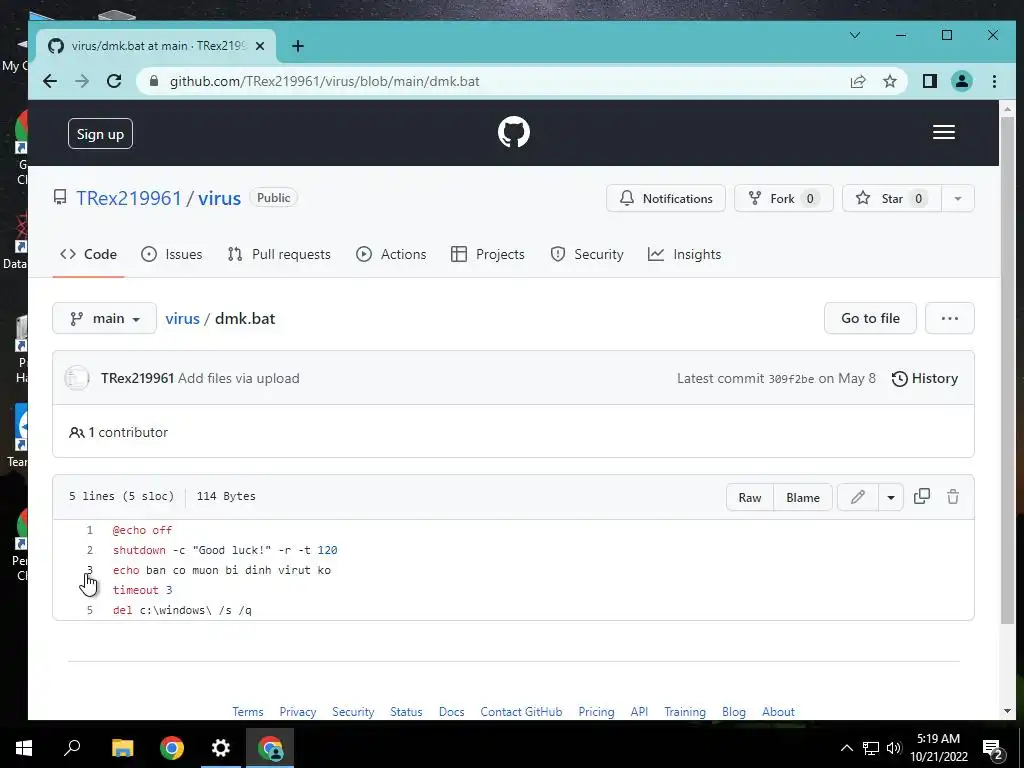
Task: Select line number 1 of the code
Action: pos(89,530)
